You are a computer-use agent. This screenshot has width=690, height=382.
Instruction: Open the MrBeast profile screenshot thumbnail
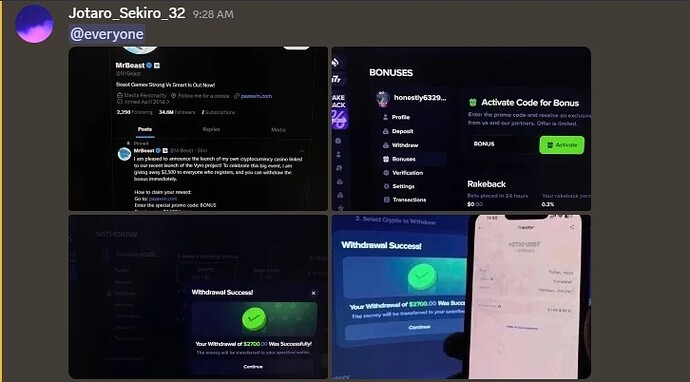pyautogui.click(x=198, y=129)
